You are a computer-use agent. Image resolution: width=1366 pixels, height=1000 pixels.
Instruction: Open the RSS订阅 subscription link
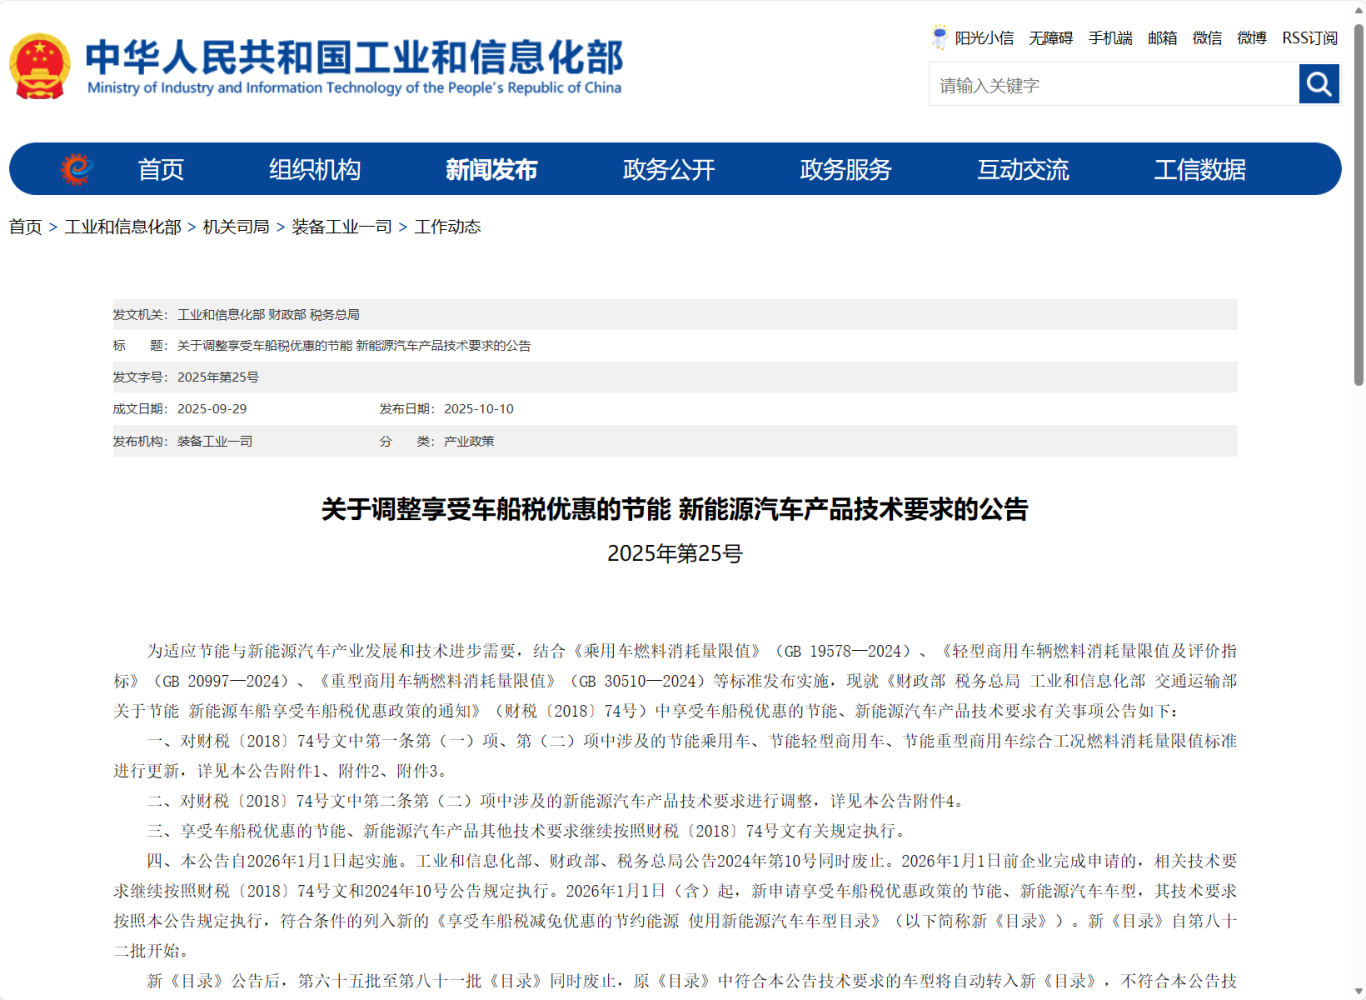click(x=1311, y=37)
